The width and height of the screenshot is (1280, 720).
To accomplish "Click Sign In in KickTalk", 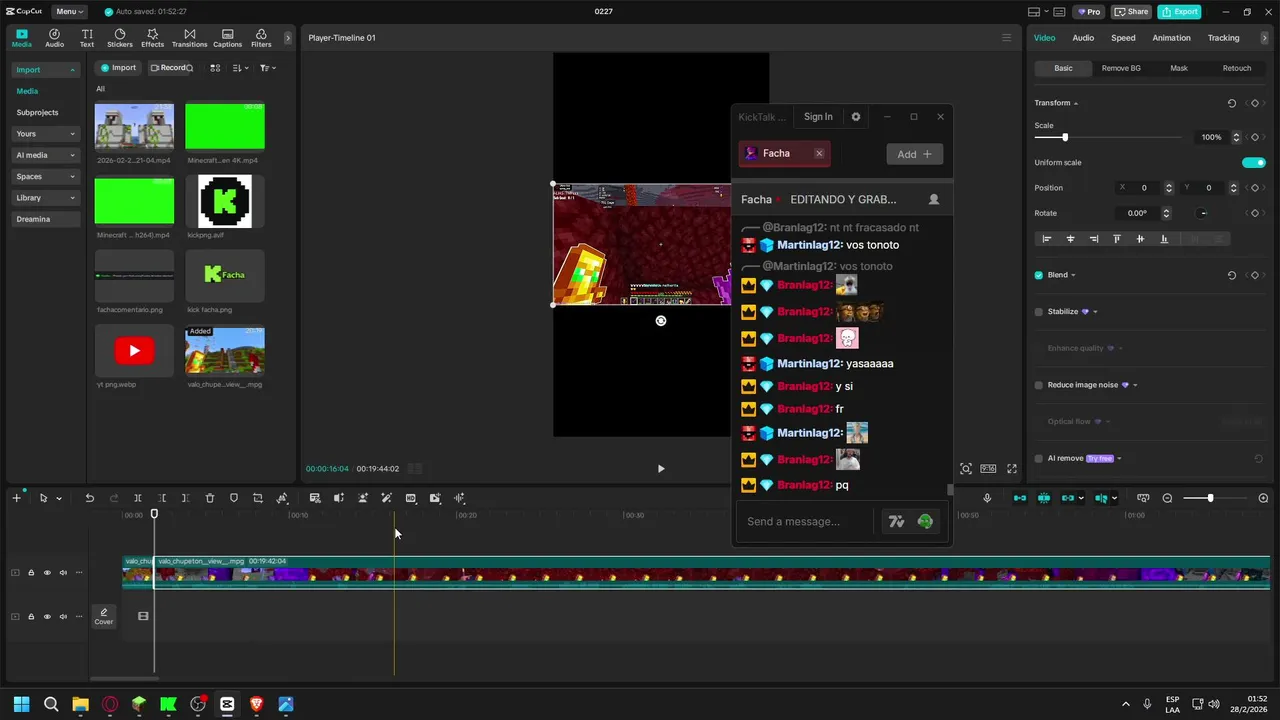I will pyautogui.click(x=818, y=117).
